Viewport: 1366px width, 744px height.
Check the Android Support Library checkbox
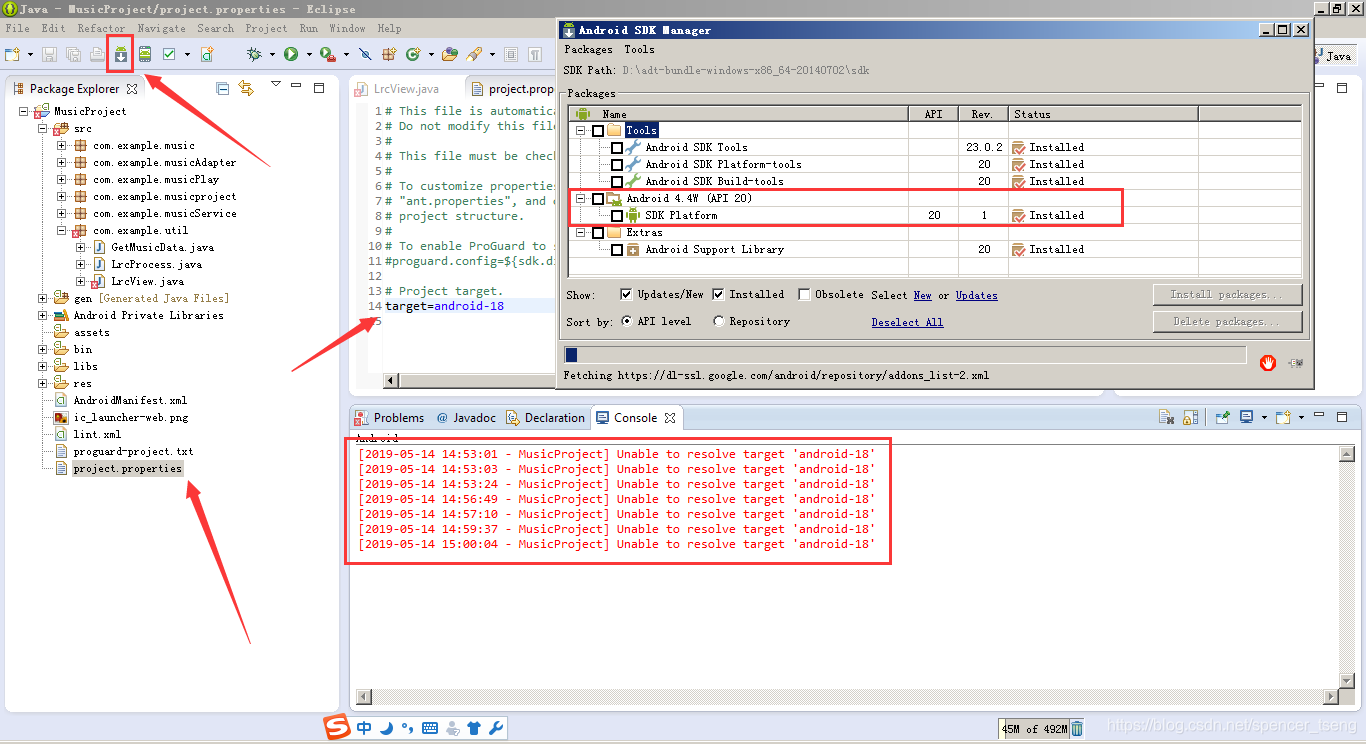click(617, 249)
